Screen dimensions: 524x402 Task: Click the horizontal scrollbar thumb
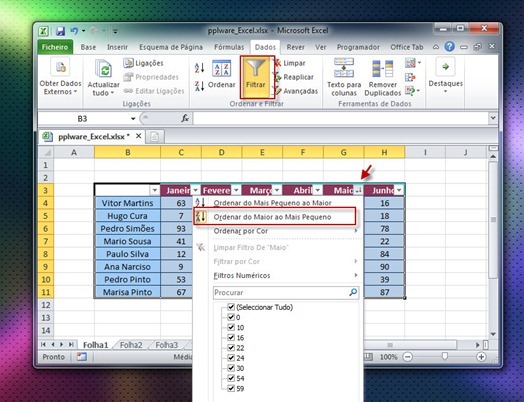tap(410, 345)
